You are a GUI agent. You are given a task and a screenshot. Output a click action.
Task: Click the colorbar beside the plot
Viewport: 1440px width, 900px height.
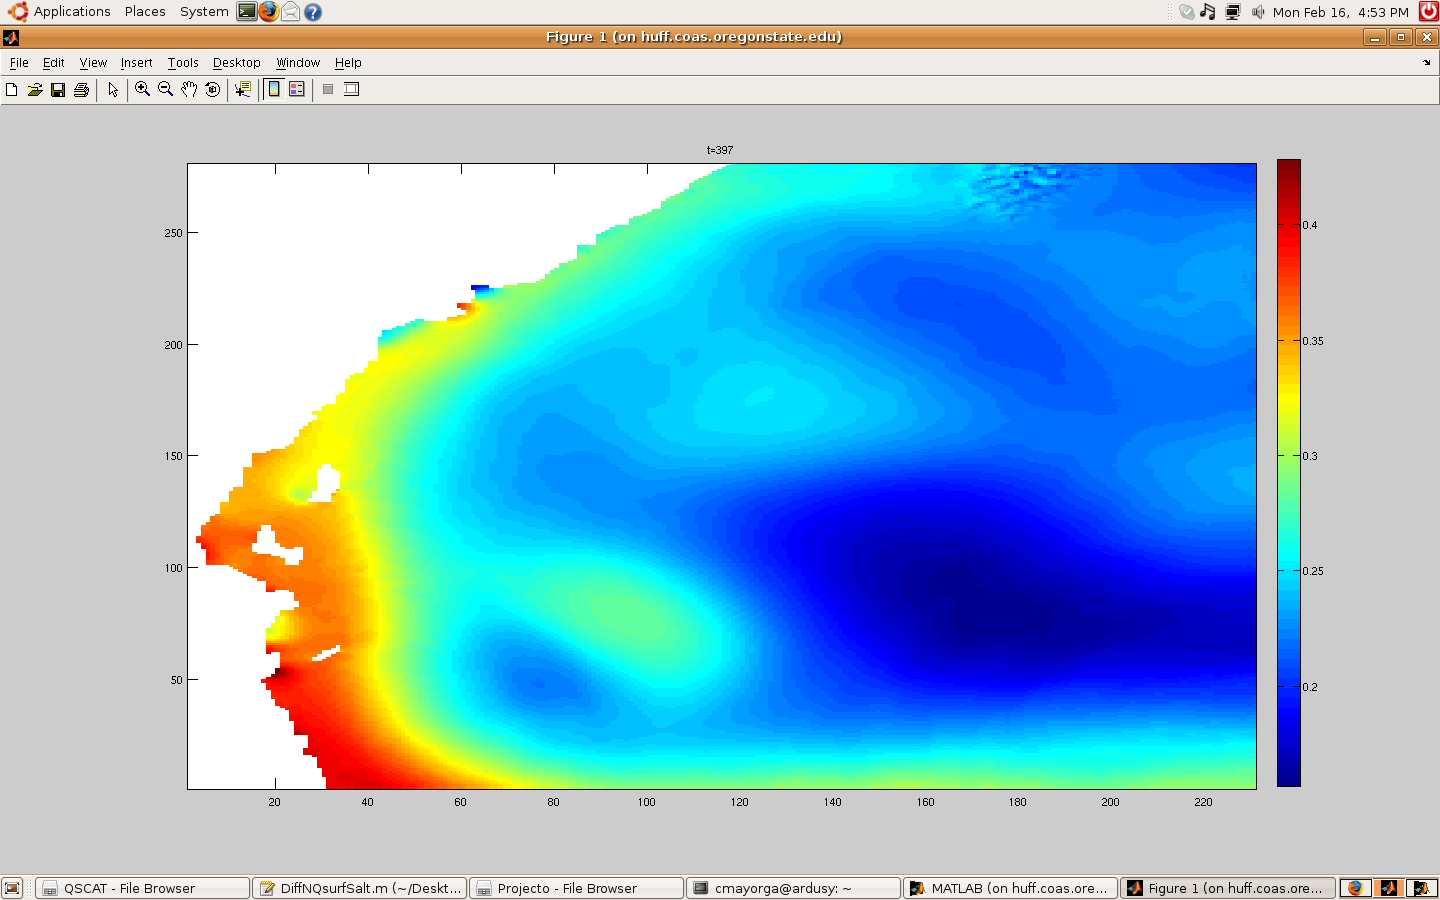point(1288,472)
